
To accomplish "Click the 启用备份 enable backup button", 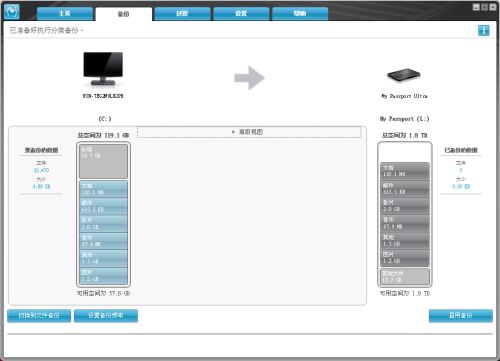I will (461, 315).
